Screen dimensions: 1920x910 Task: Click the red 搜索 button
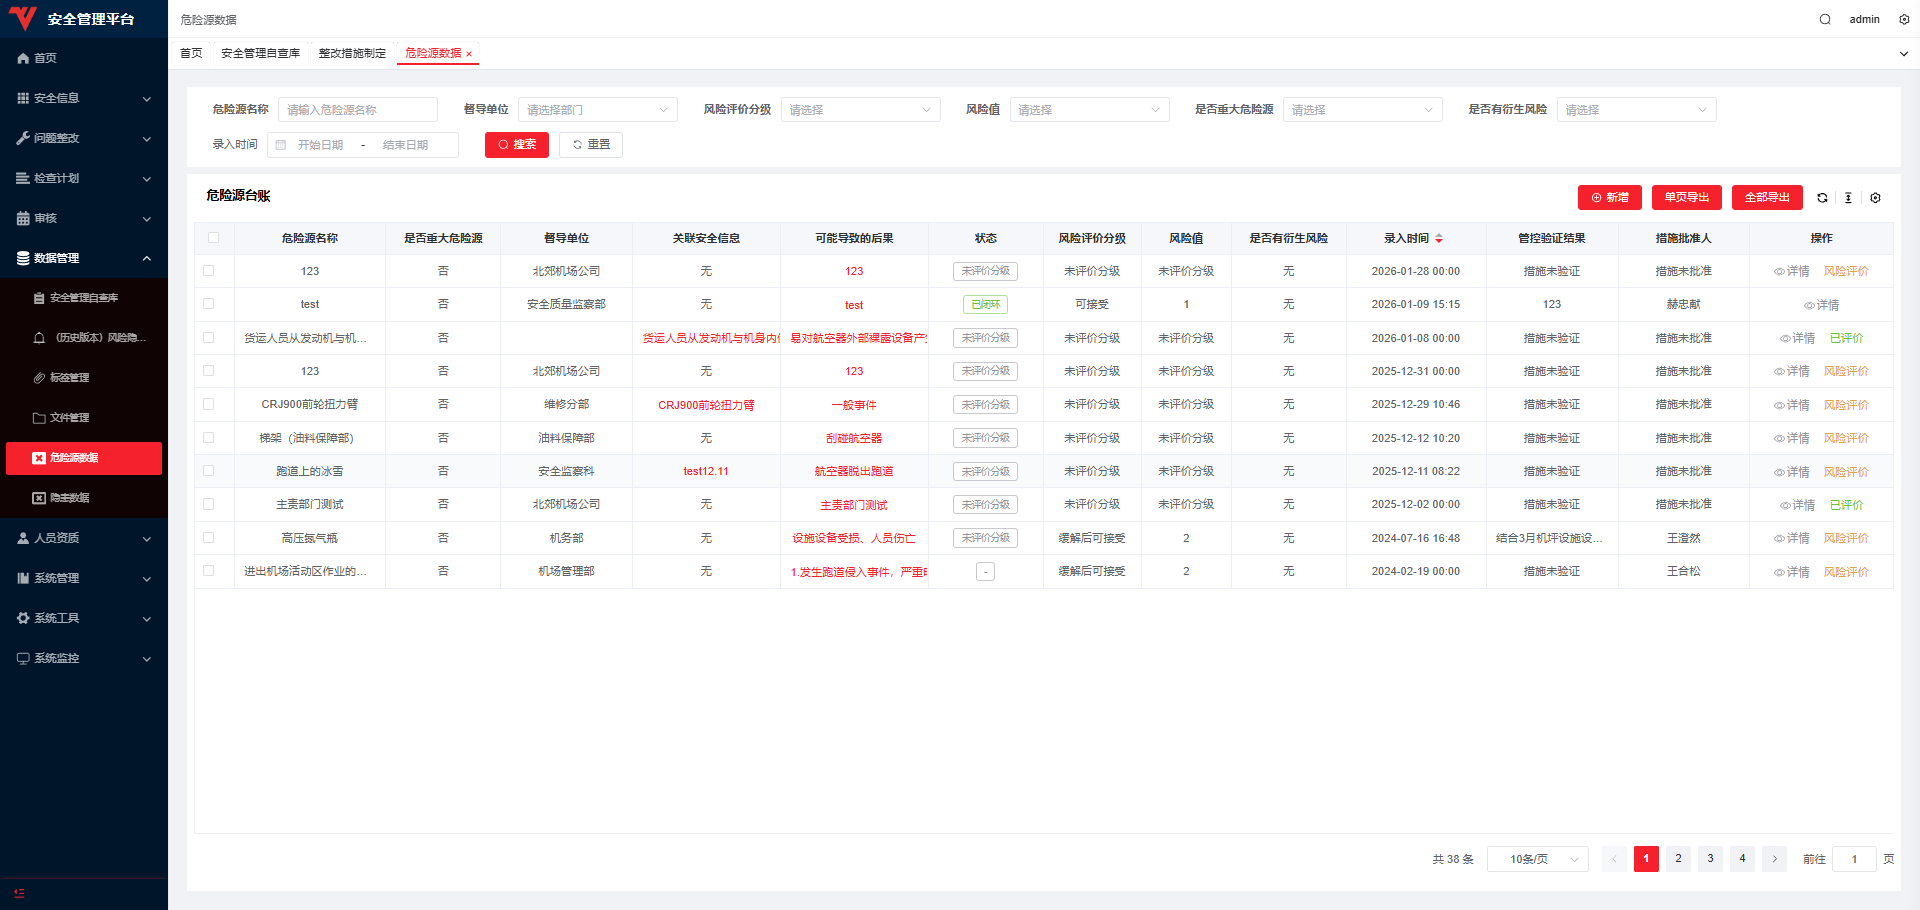[516, 145]
